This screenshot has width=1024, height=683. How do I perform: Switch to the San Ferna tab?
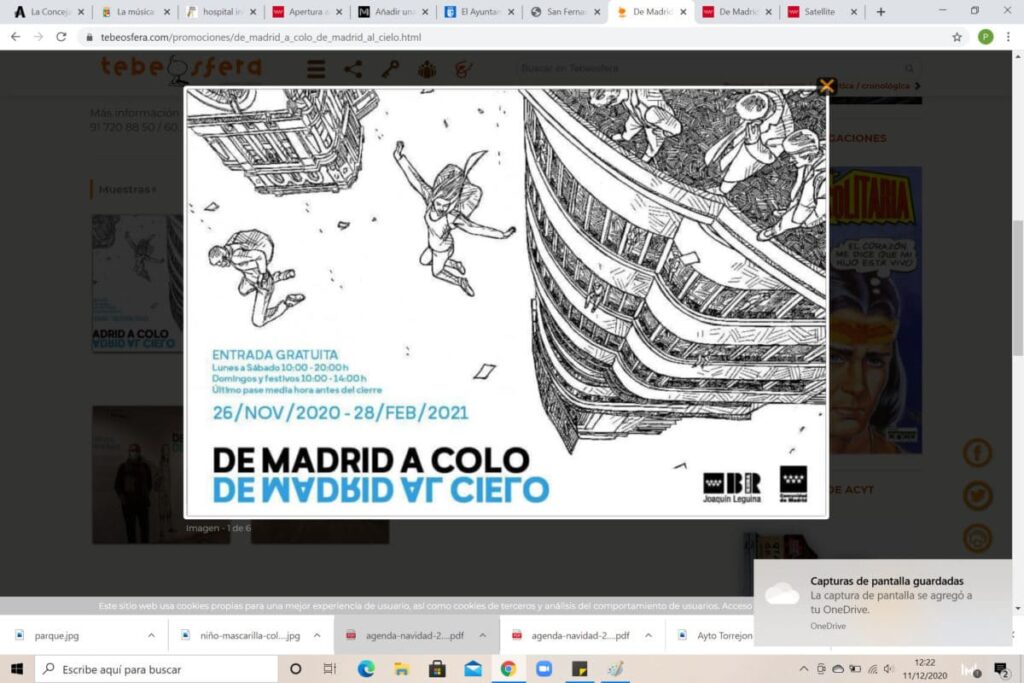[564, 12]
